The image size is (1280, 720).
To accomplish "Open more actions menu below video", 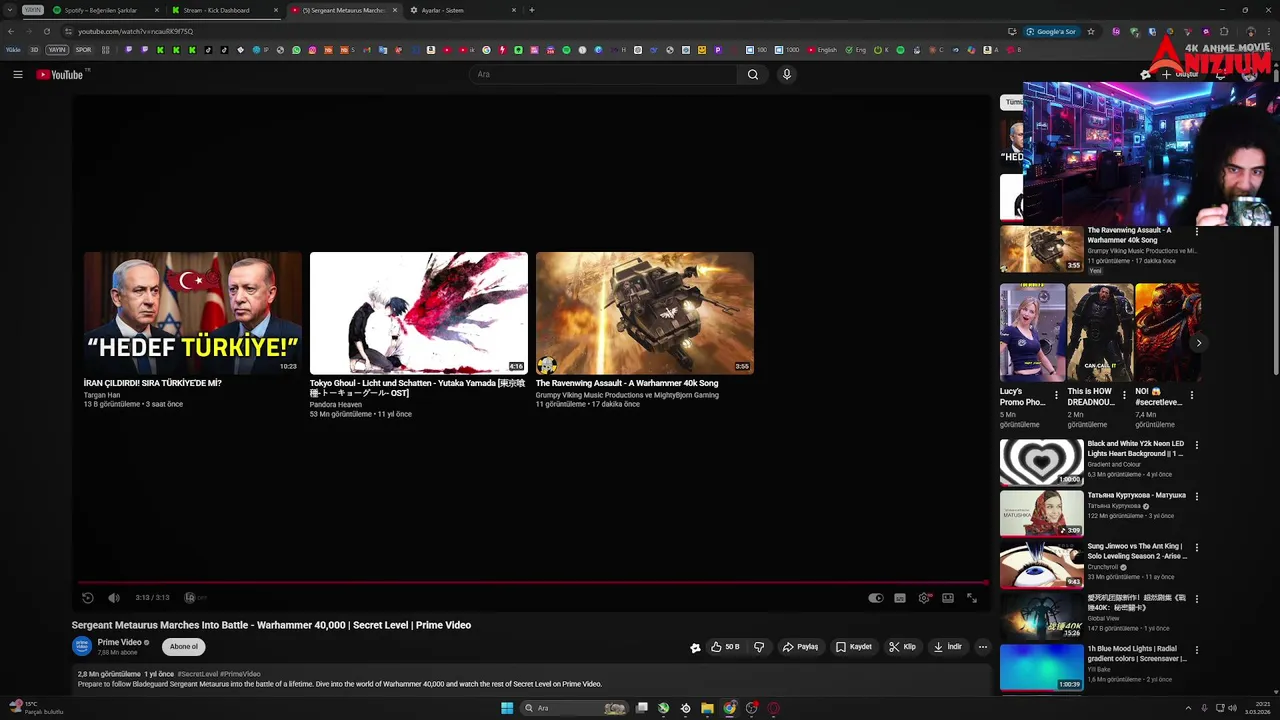I will pyautogui.click(x=983, y=647).
